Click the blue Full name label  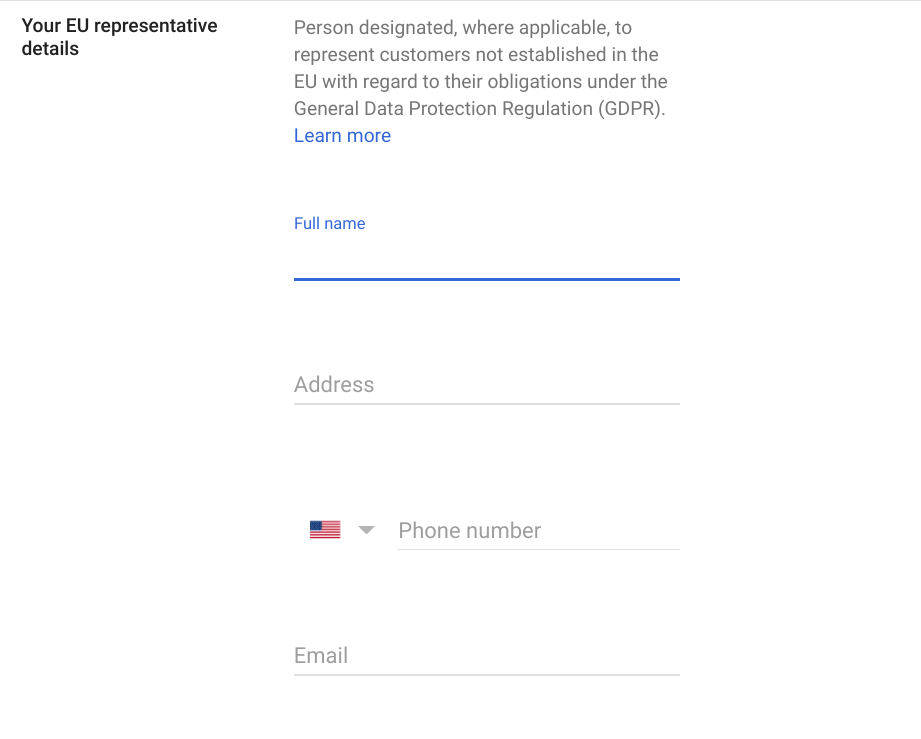pos(329,224)
